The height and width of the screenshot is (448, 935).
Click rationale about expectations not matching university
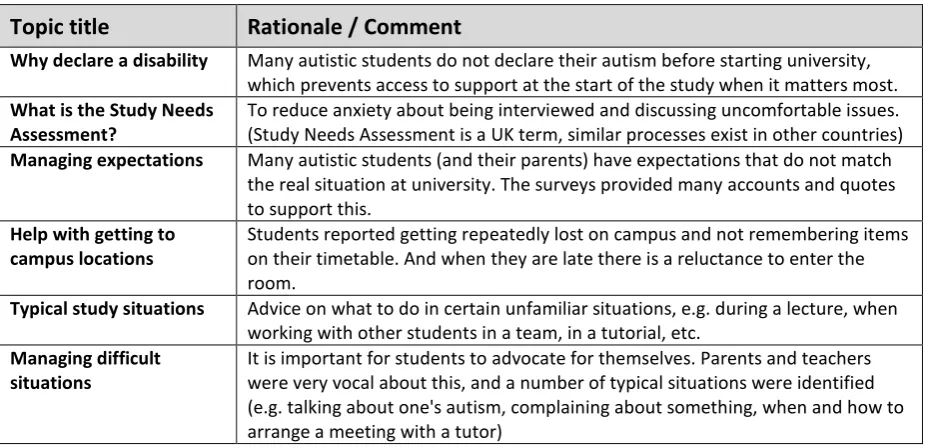point(569,172)
